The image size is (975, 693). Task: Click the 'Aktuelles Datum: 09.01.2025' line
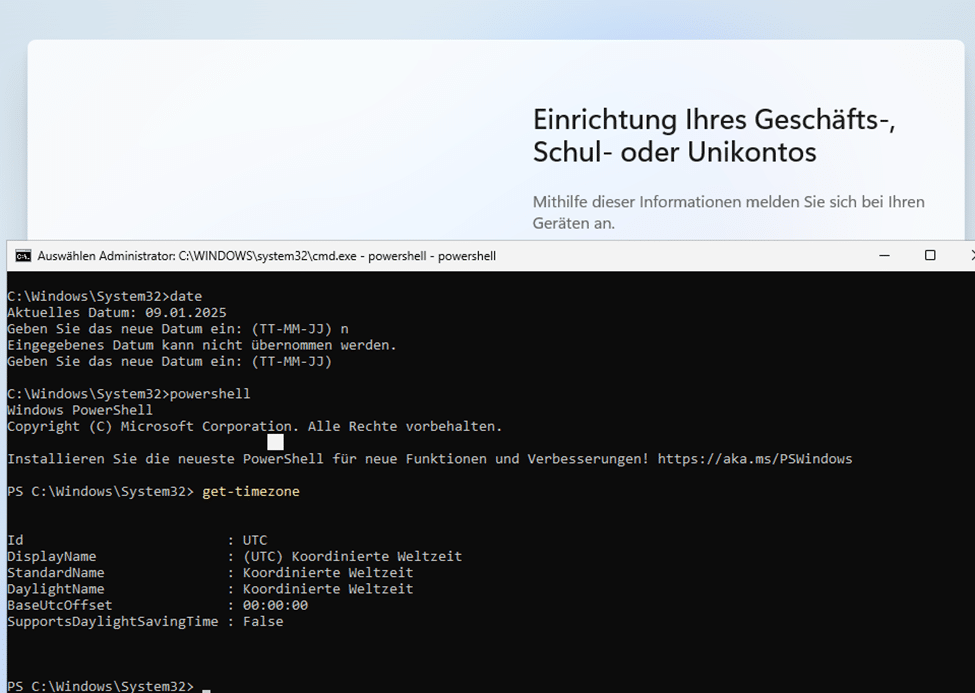tap(117, 312)
